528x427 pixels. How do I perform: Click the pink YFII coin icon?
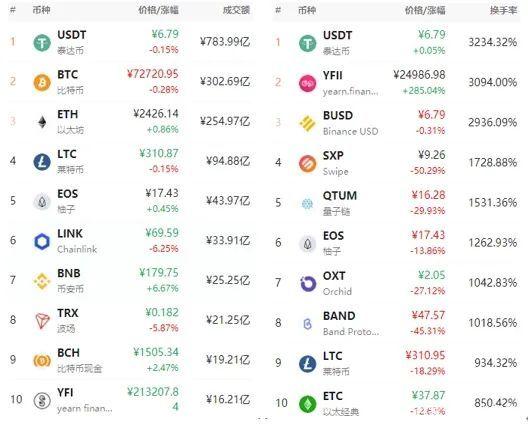point(307,83)
